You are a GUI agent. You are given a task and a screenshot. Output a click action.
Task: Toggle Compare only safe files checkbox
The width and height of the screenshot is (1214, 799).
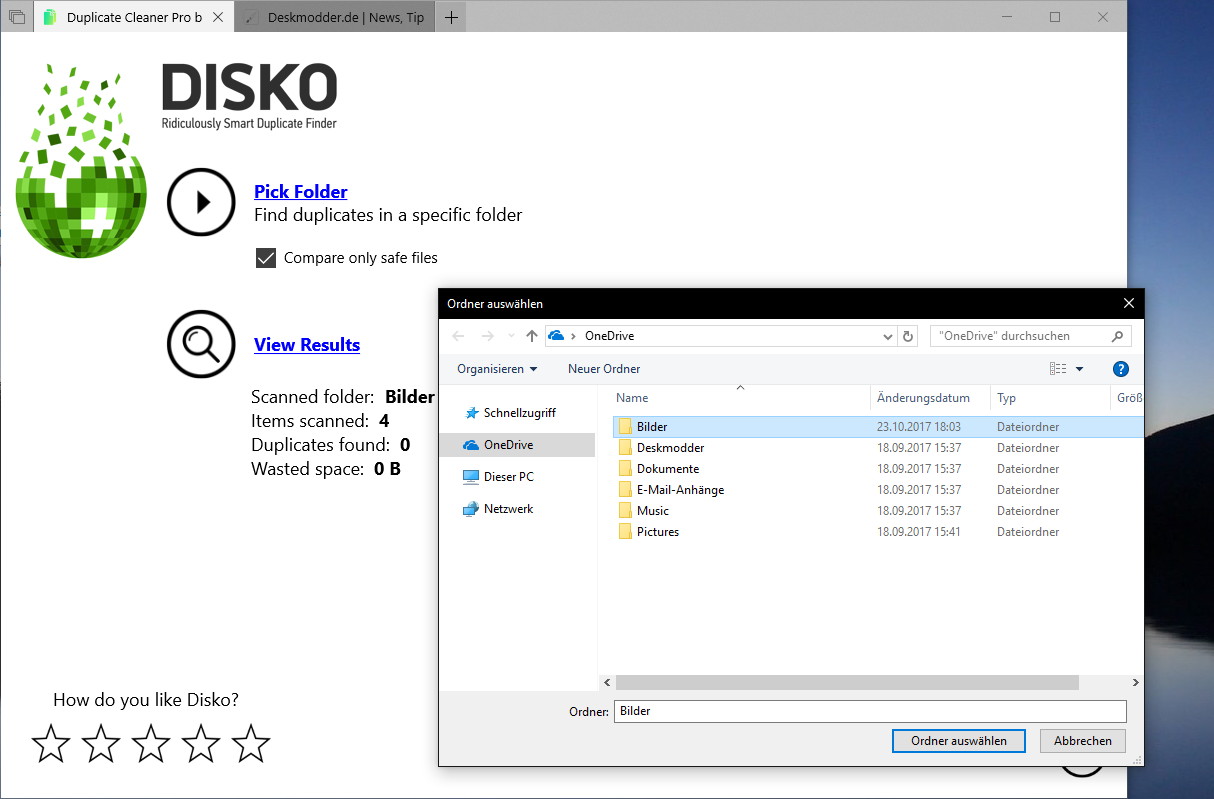[x=266, y=258]
